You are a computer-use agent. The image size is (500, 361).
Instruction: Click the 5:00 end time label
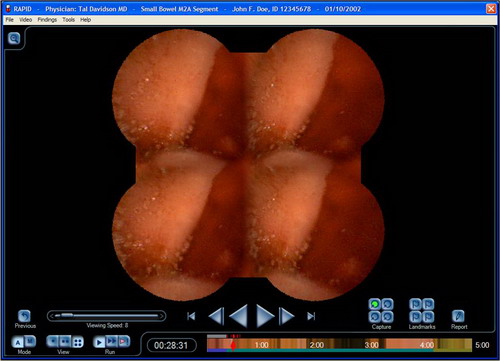(482, 345)
